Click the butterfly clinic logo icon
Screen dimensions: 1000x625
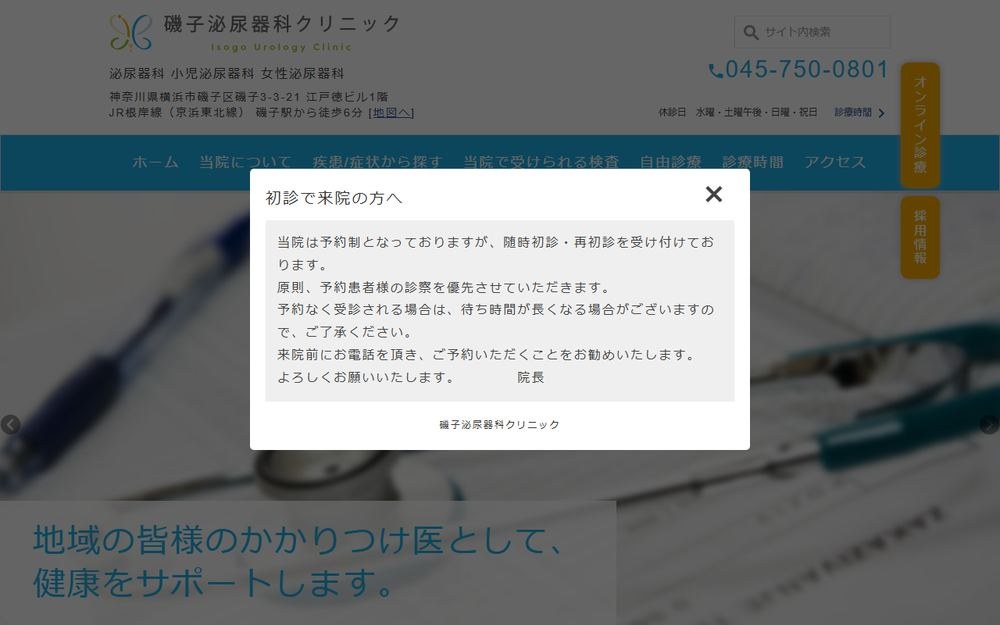[x=131, y=33]
